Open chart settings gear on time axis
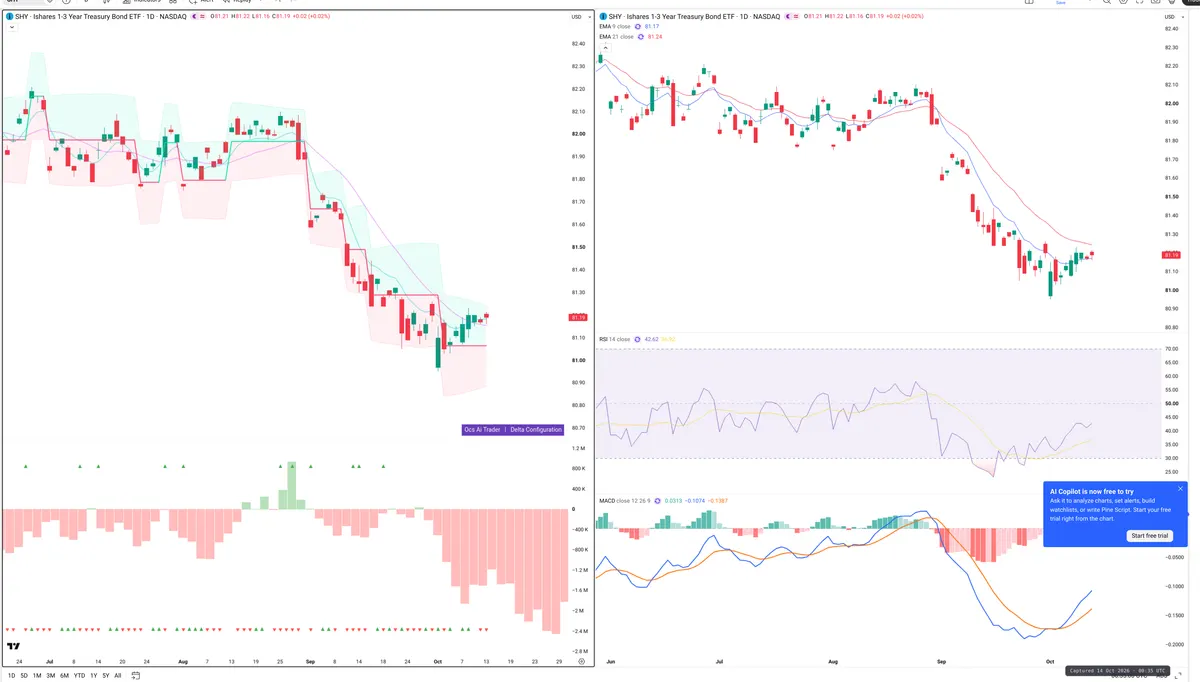Viewport: 1200px width, 682px height. coord(581,662)
